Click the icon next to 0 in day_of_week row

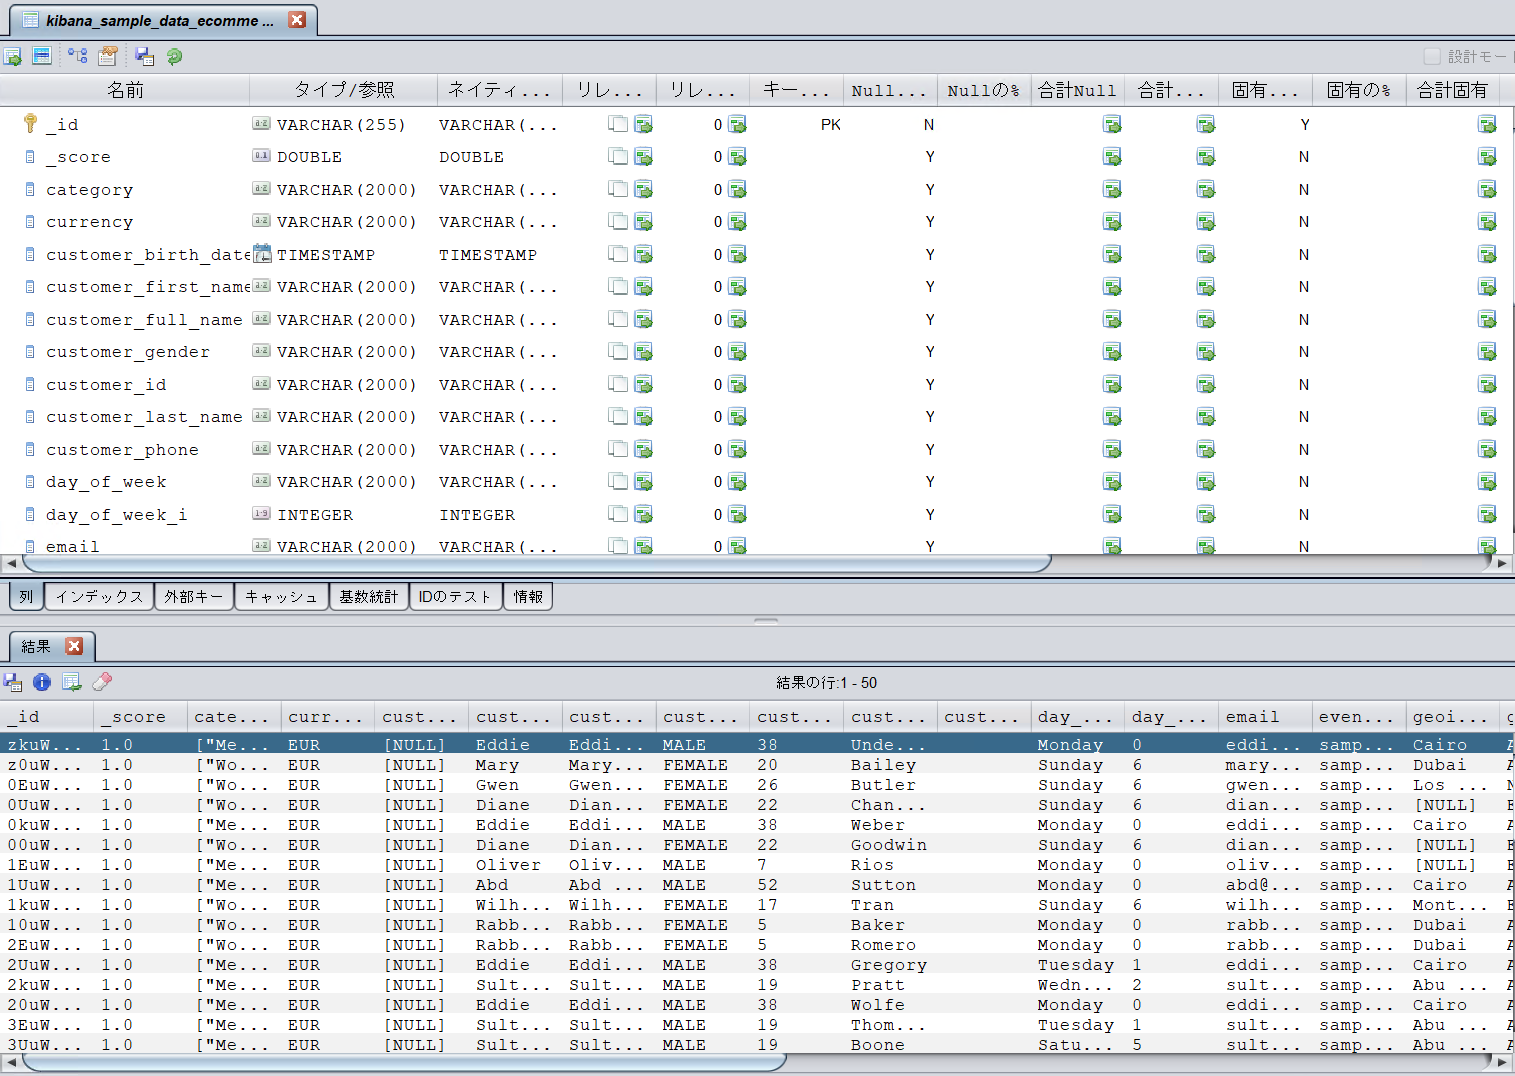point(738,482)
